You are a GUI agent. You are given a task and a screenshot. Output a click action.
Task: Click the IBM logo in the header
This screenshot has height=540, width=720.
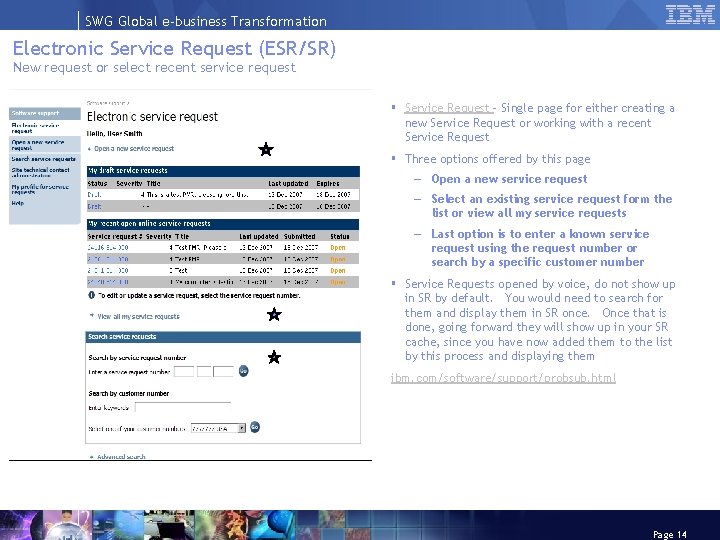690,14
